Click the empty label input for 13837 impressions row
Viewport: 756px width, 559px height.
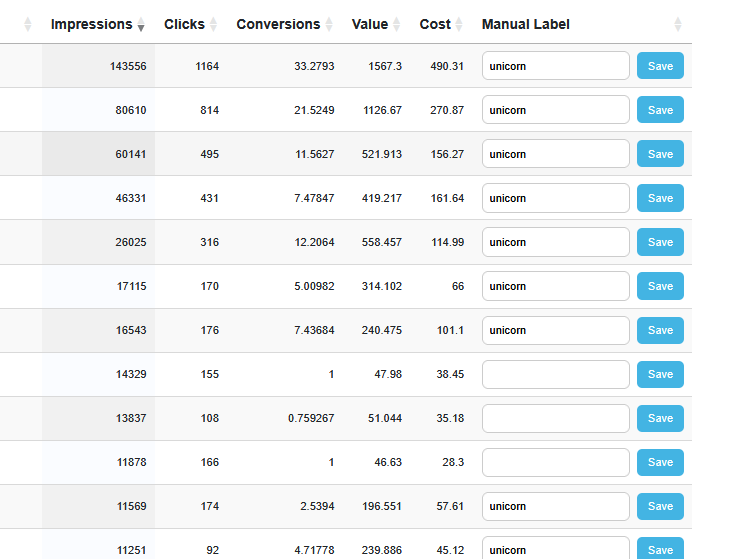click(x=555, y=418)
